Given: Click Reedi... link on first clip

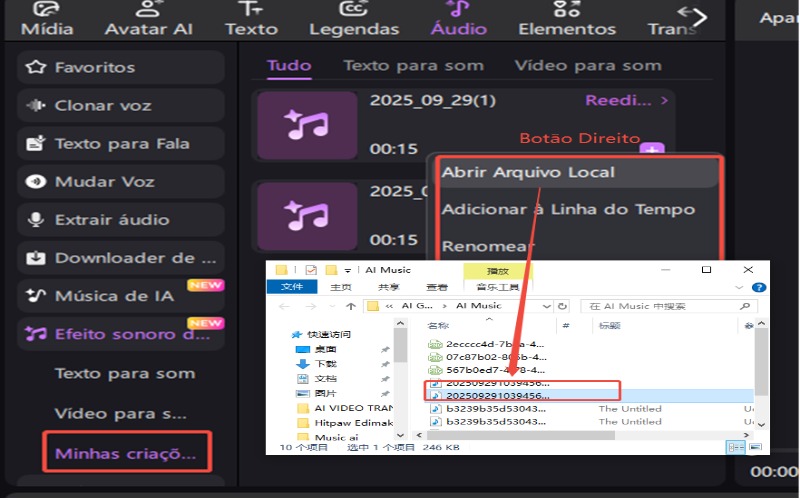Looking at the screenshot, I should pos(626,100).
